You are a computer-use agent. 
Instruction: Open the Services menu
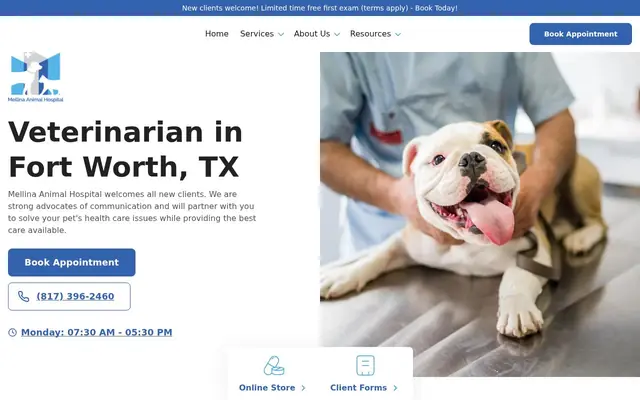point(257,34)
